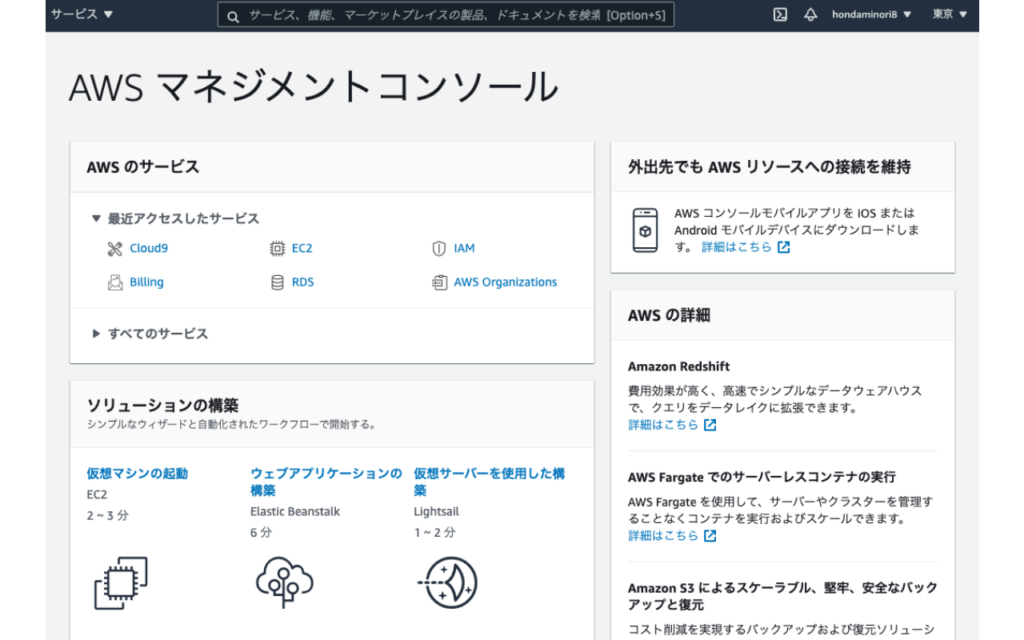The width and height of the screenshot is (1024, 640).
Task: Open the サービス dropdown menu
Action: click(82, 14)
